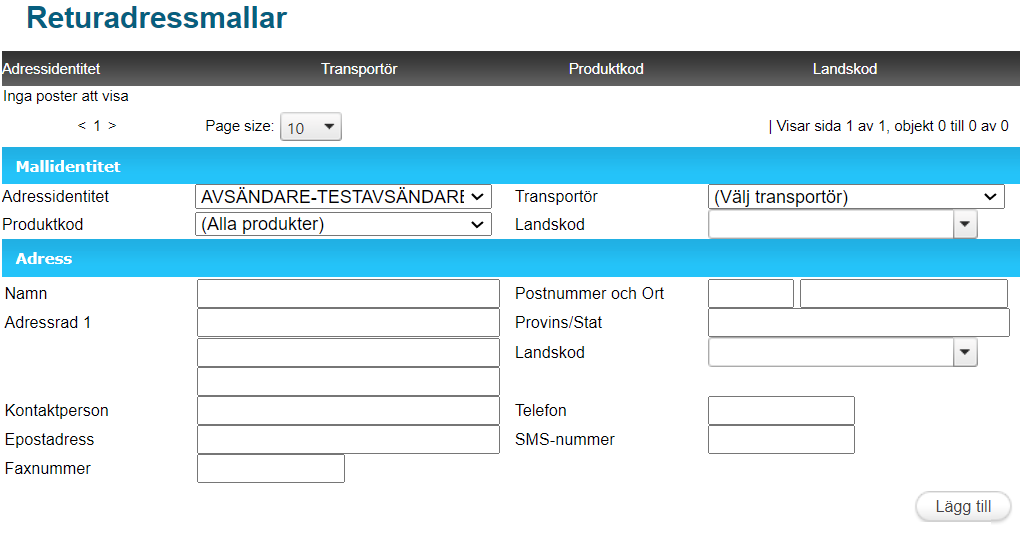Open the Alla produkter dropdown

pos(343,225)
